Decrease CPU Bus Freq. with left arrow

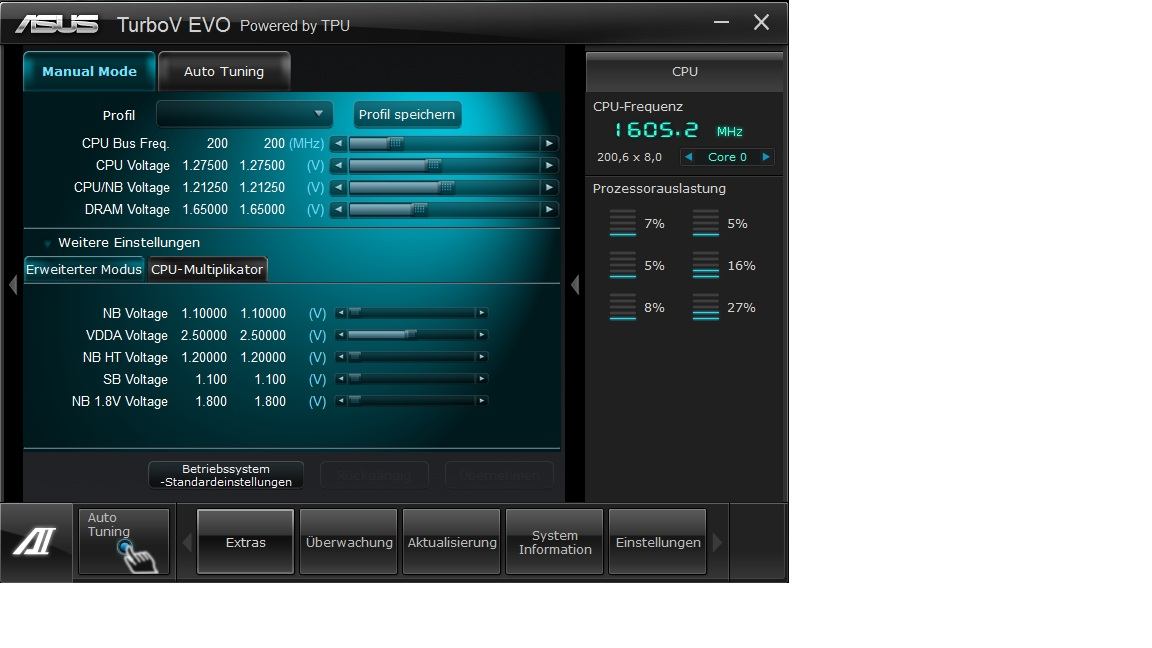click(x=338, y=143)
